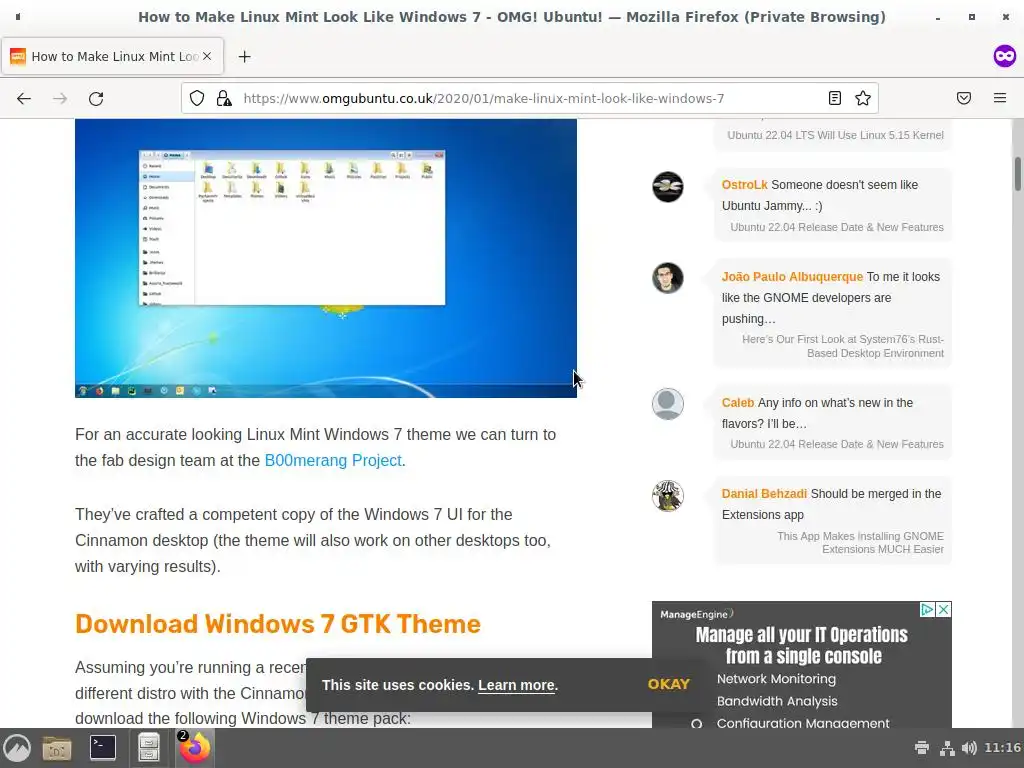
Task: Click OKAY on the cookie notice
Action: pyautogui.click(x=669, y=684)
